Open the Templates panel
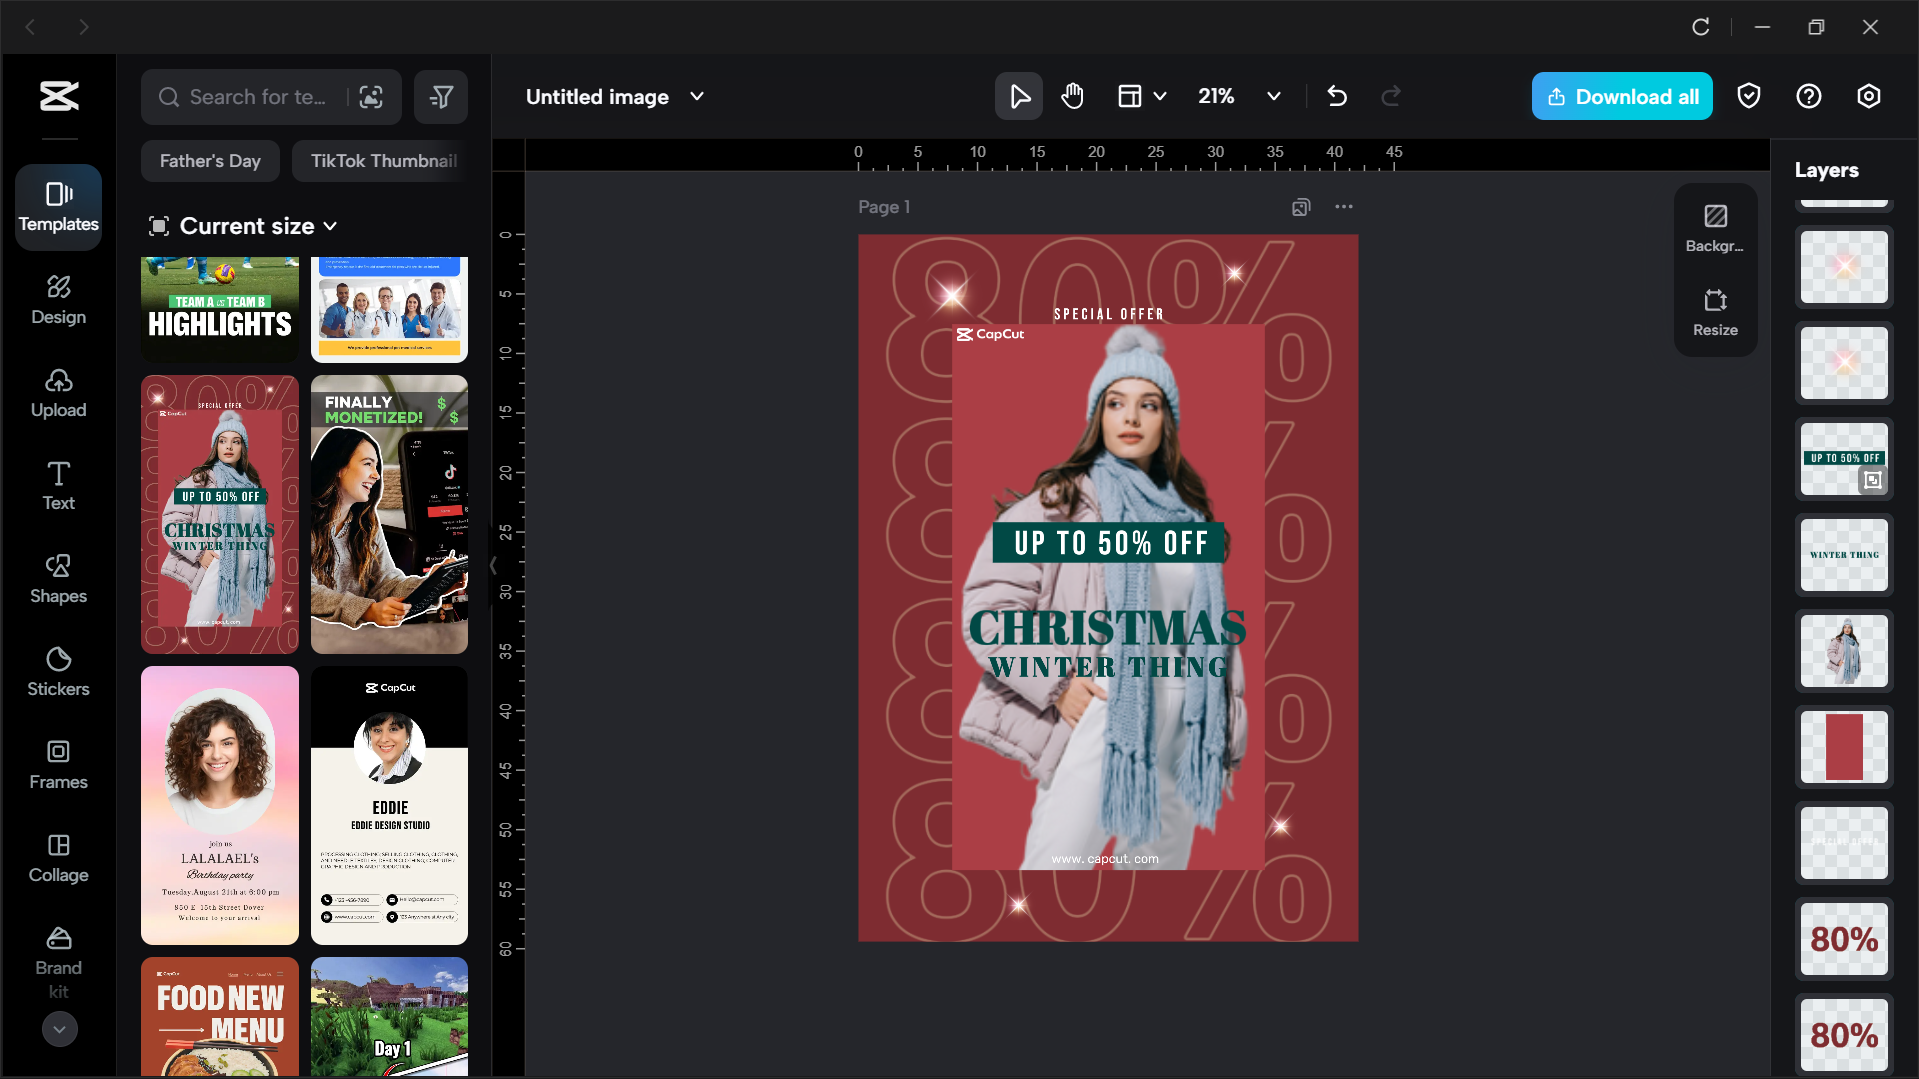1919x1079 pixels. [x=58, y=206]
